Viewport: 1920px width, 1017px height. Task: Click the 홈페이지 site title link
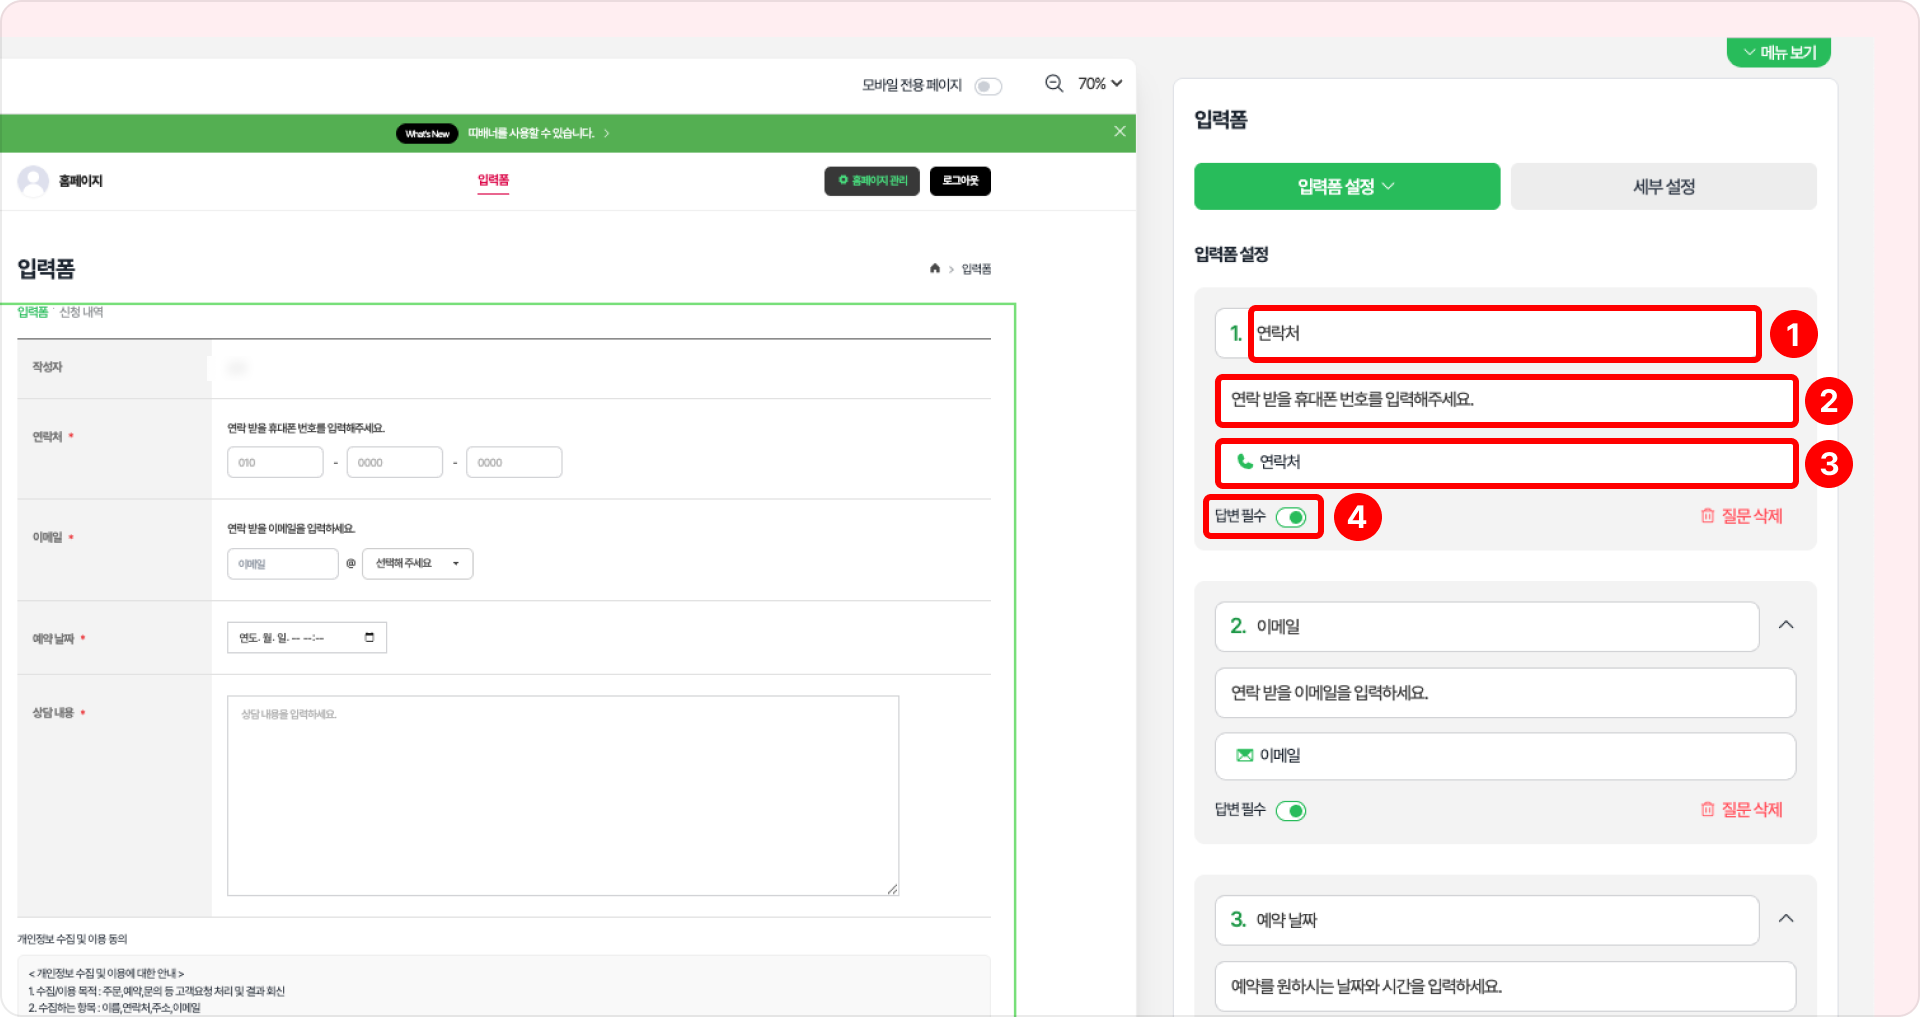pyautogui.click(x=80, y=181)
